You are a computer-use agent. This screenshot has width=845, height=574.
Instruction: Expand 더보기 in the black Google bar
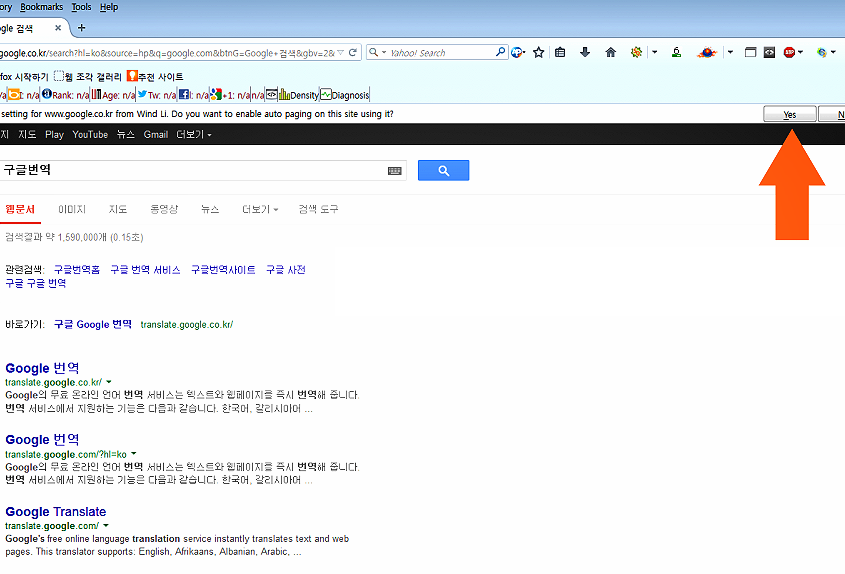(x=194, y=134)
